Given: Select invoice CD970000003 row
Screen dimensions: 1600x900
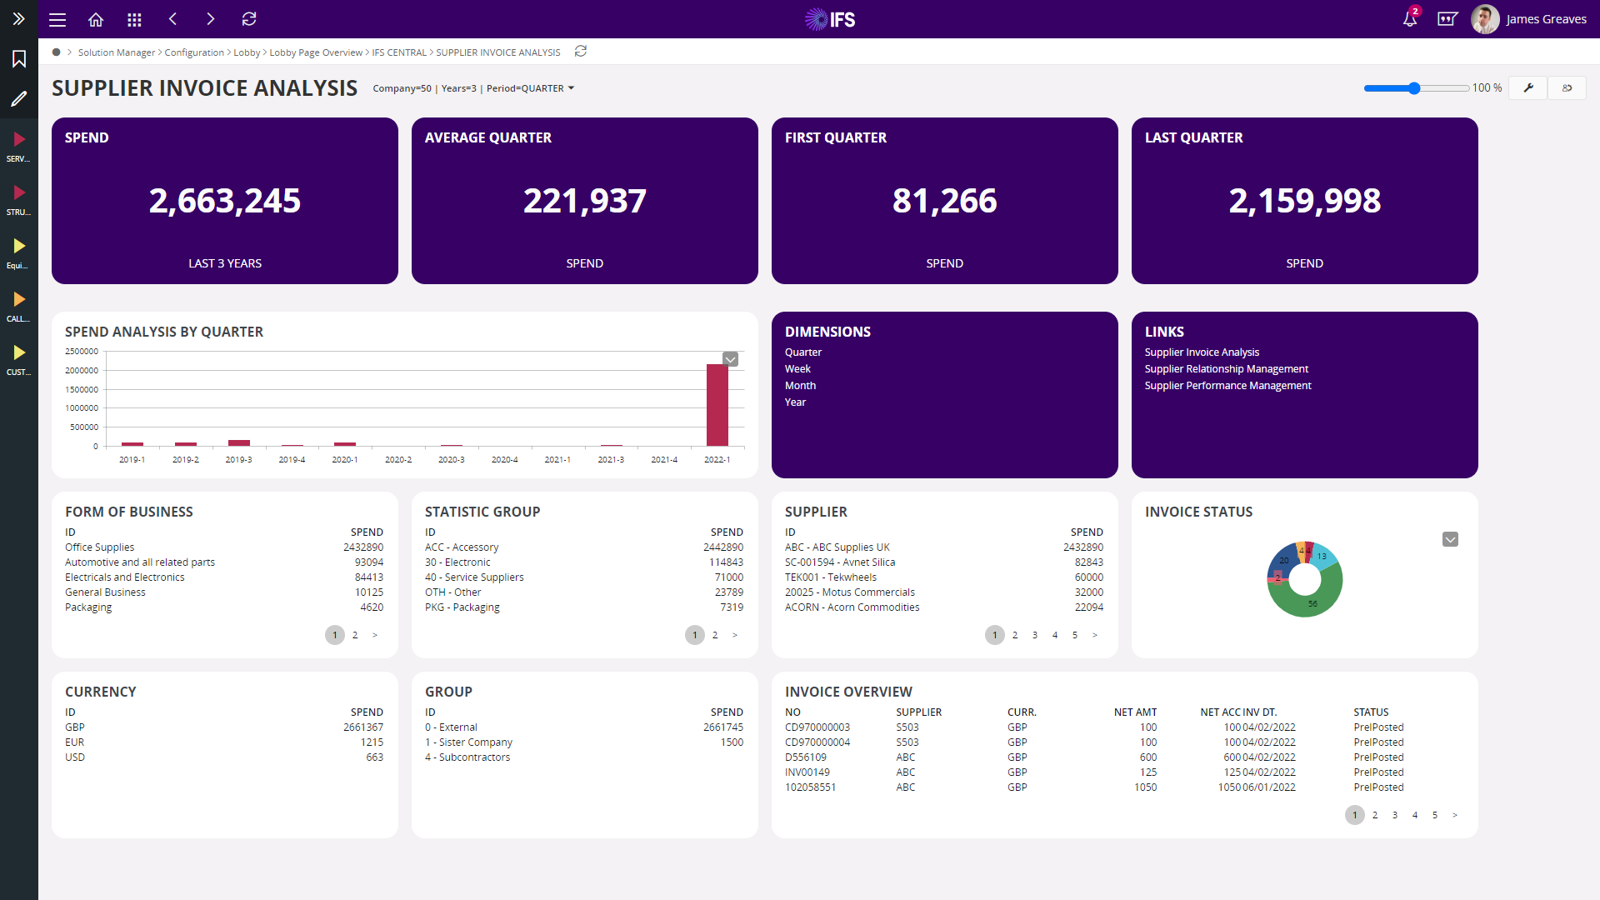Looking at the screenshot, I should 1124,727.
